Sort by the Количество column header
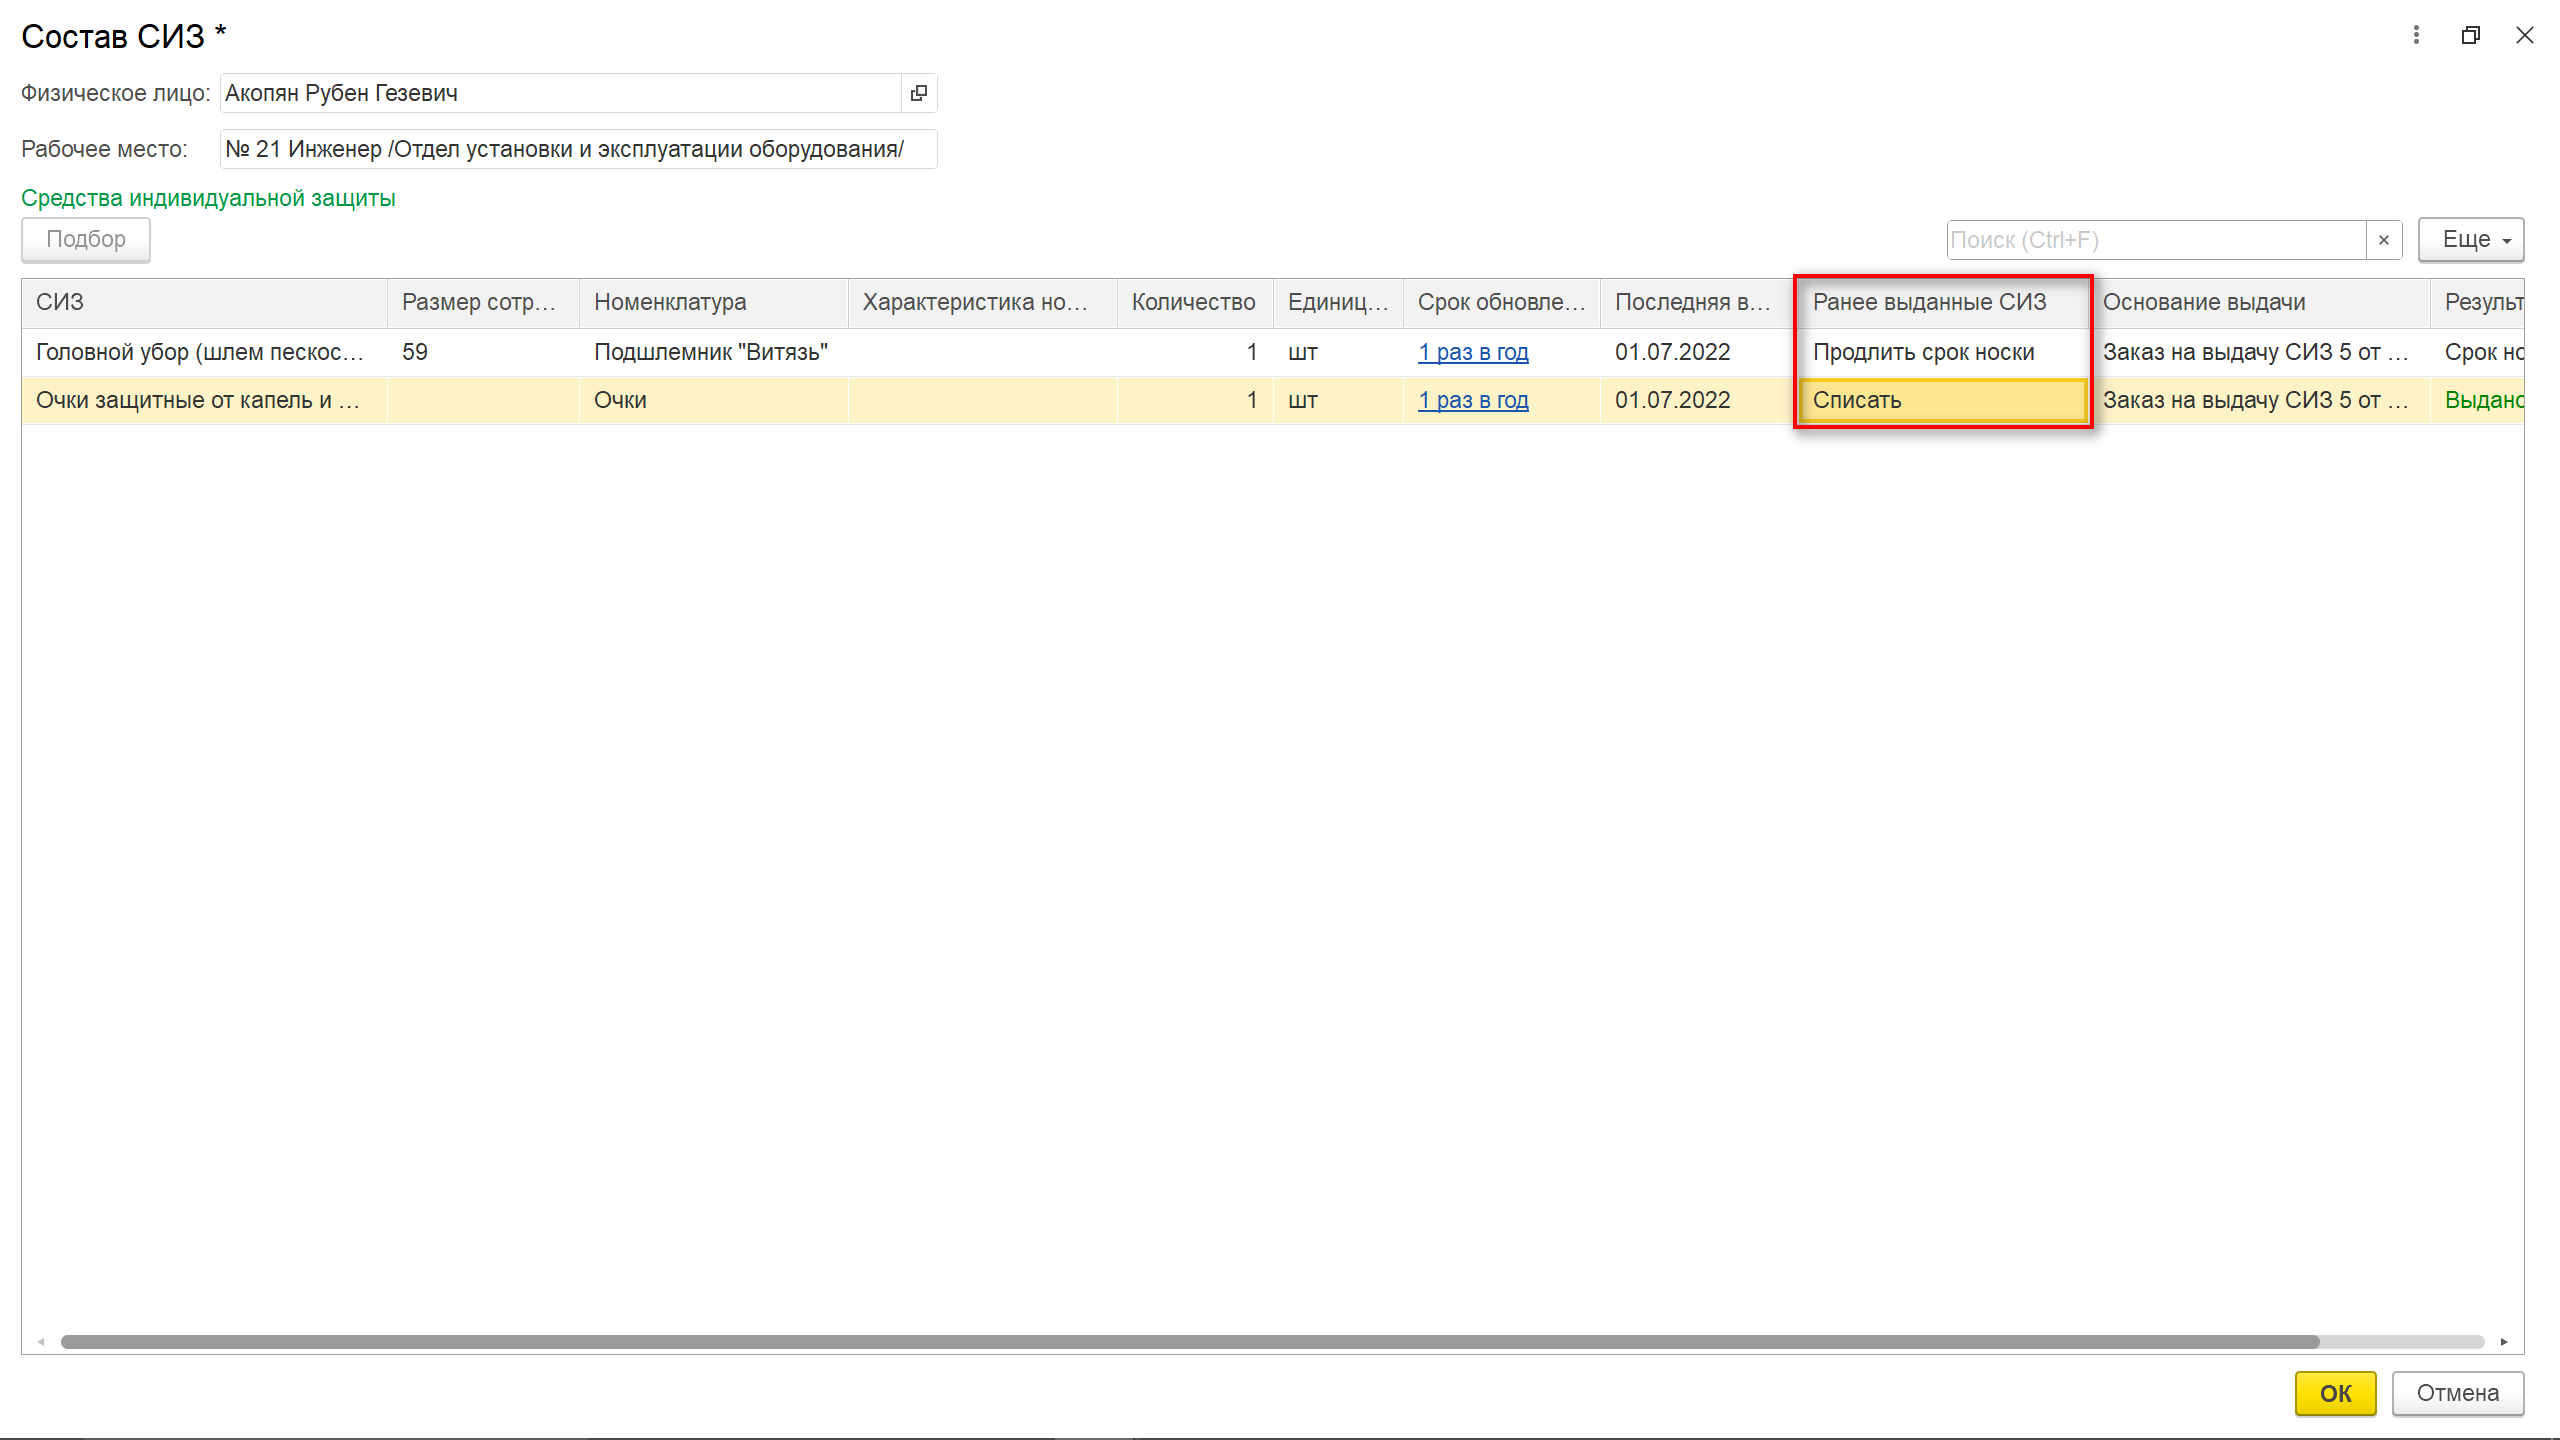This screenshot has width=2560, height=1440. point(1193,302)
